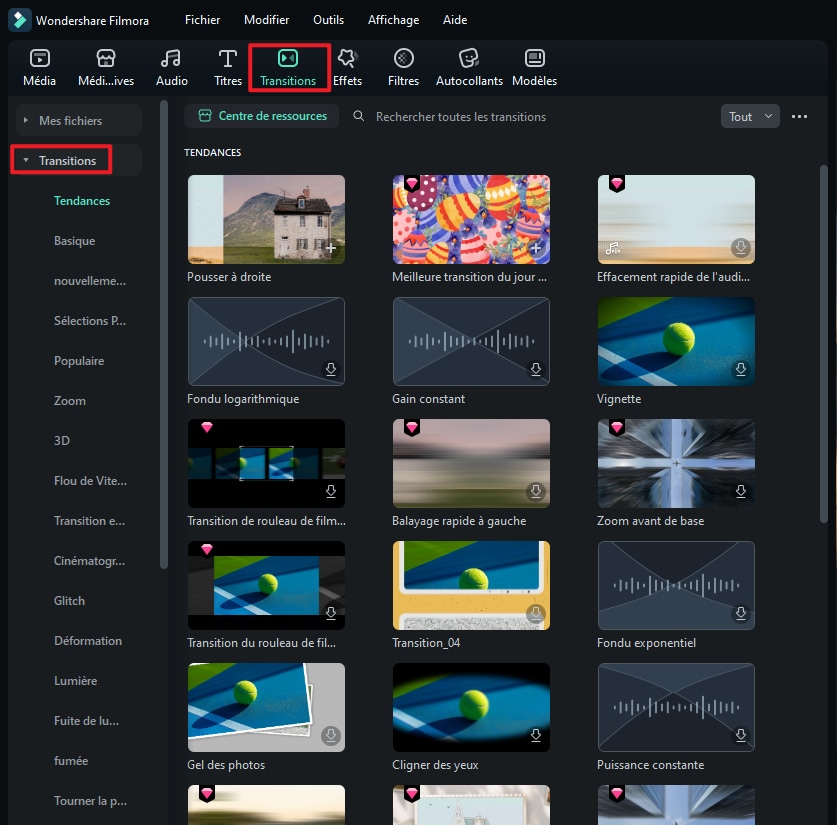Viewport: 837px width, 825px height.
Task: Click the Rechercher toutes les transitions field
Action: (x=461, y=117)
